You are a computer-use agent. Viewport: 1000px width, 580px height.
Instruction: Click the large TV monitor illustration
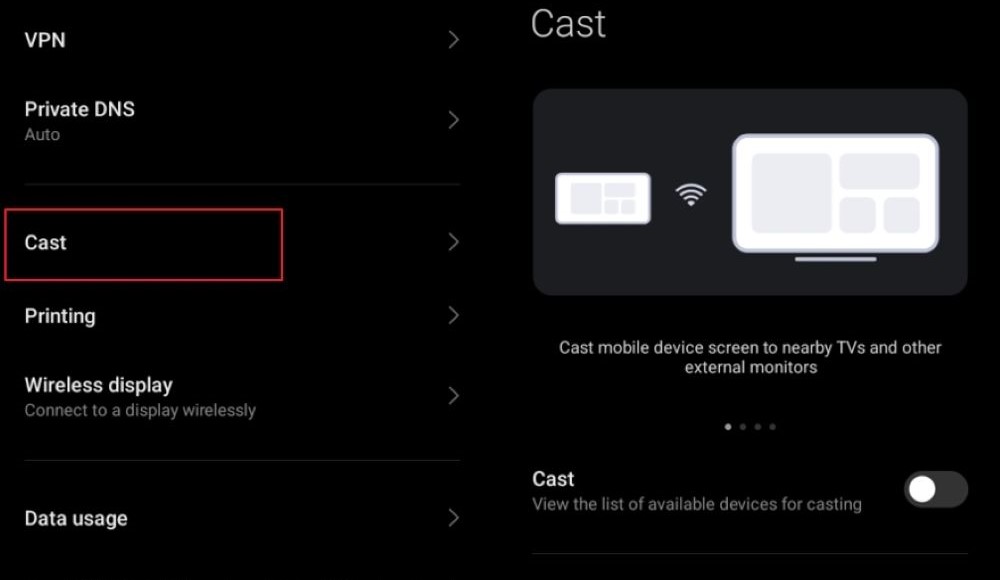pos(835,197)
